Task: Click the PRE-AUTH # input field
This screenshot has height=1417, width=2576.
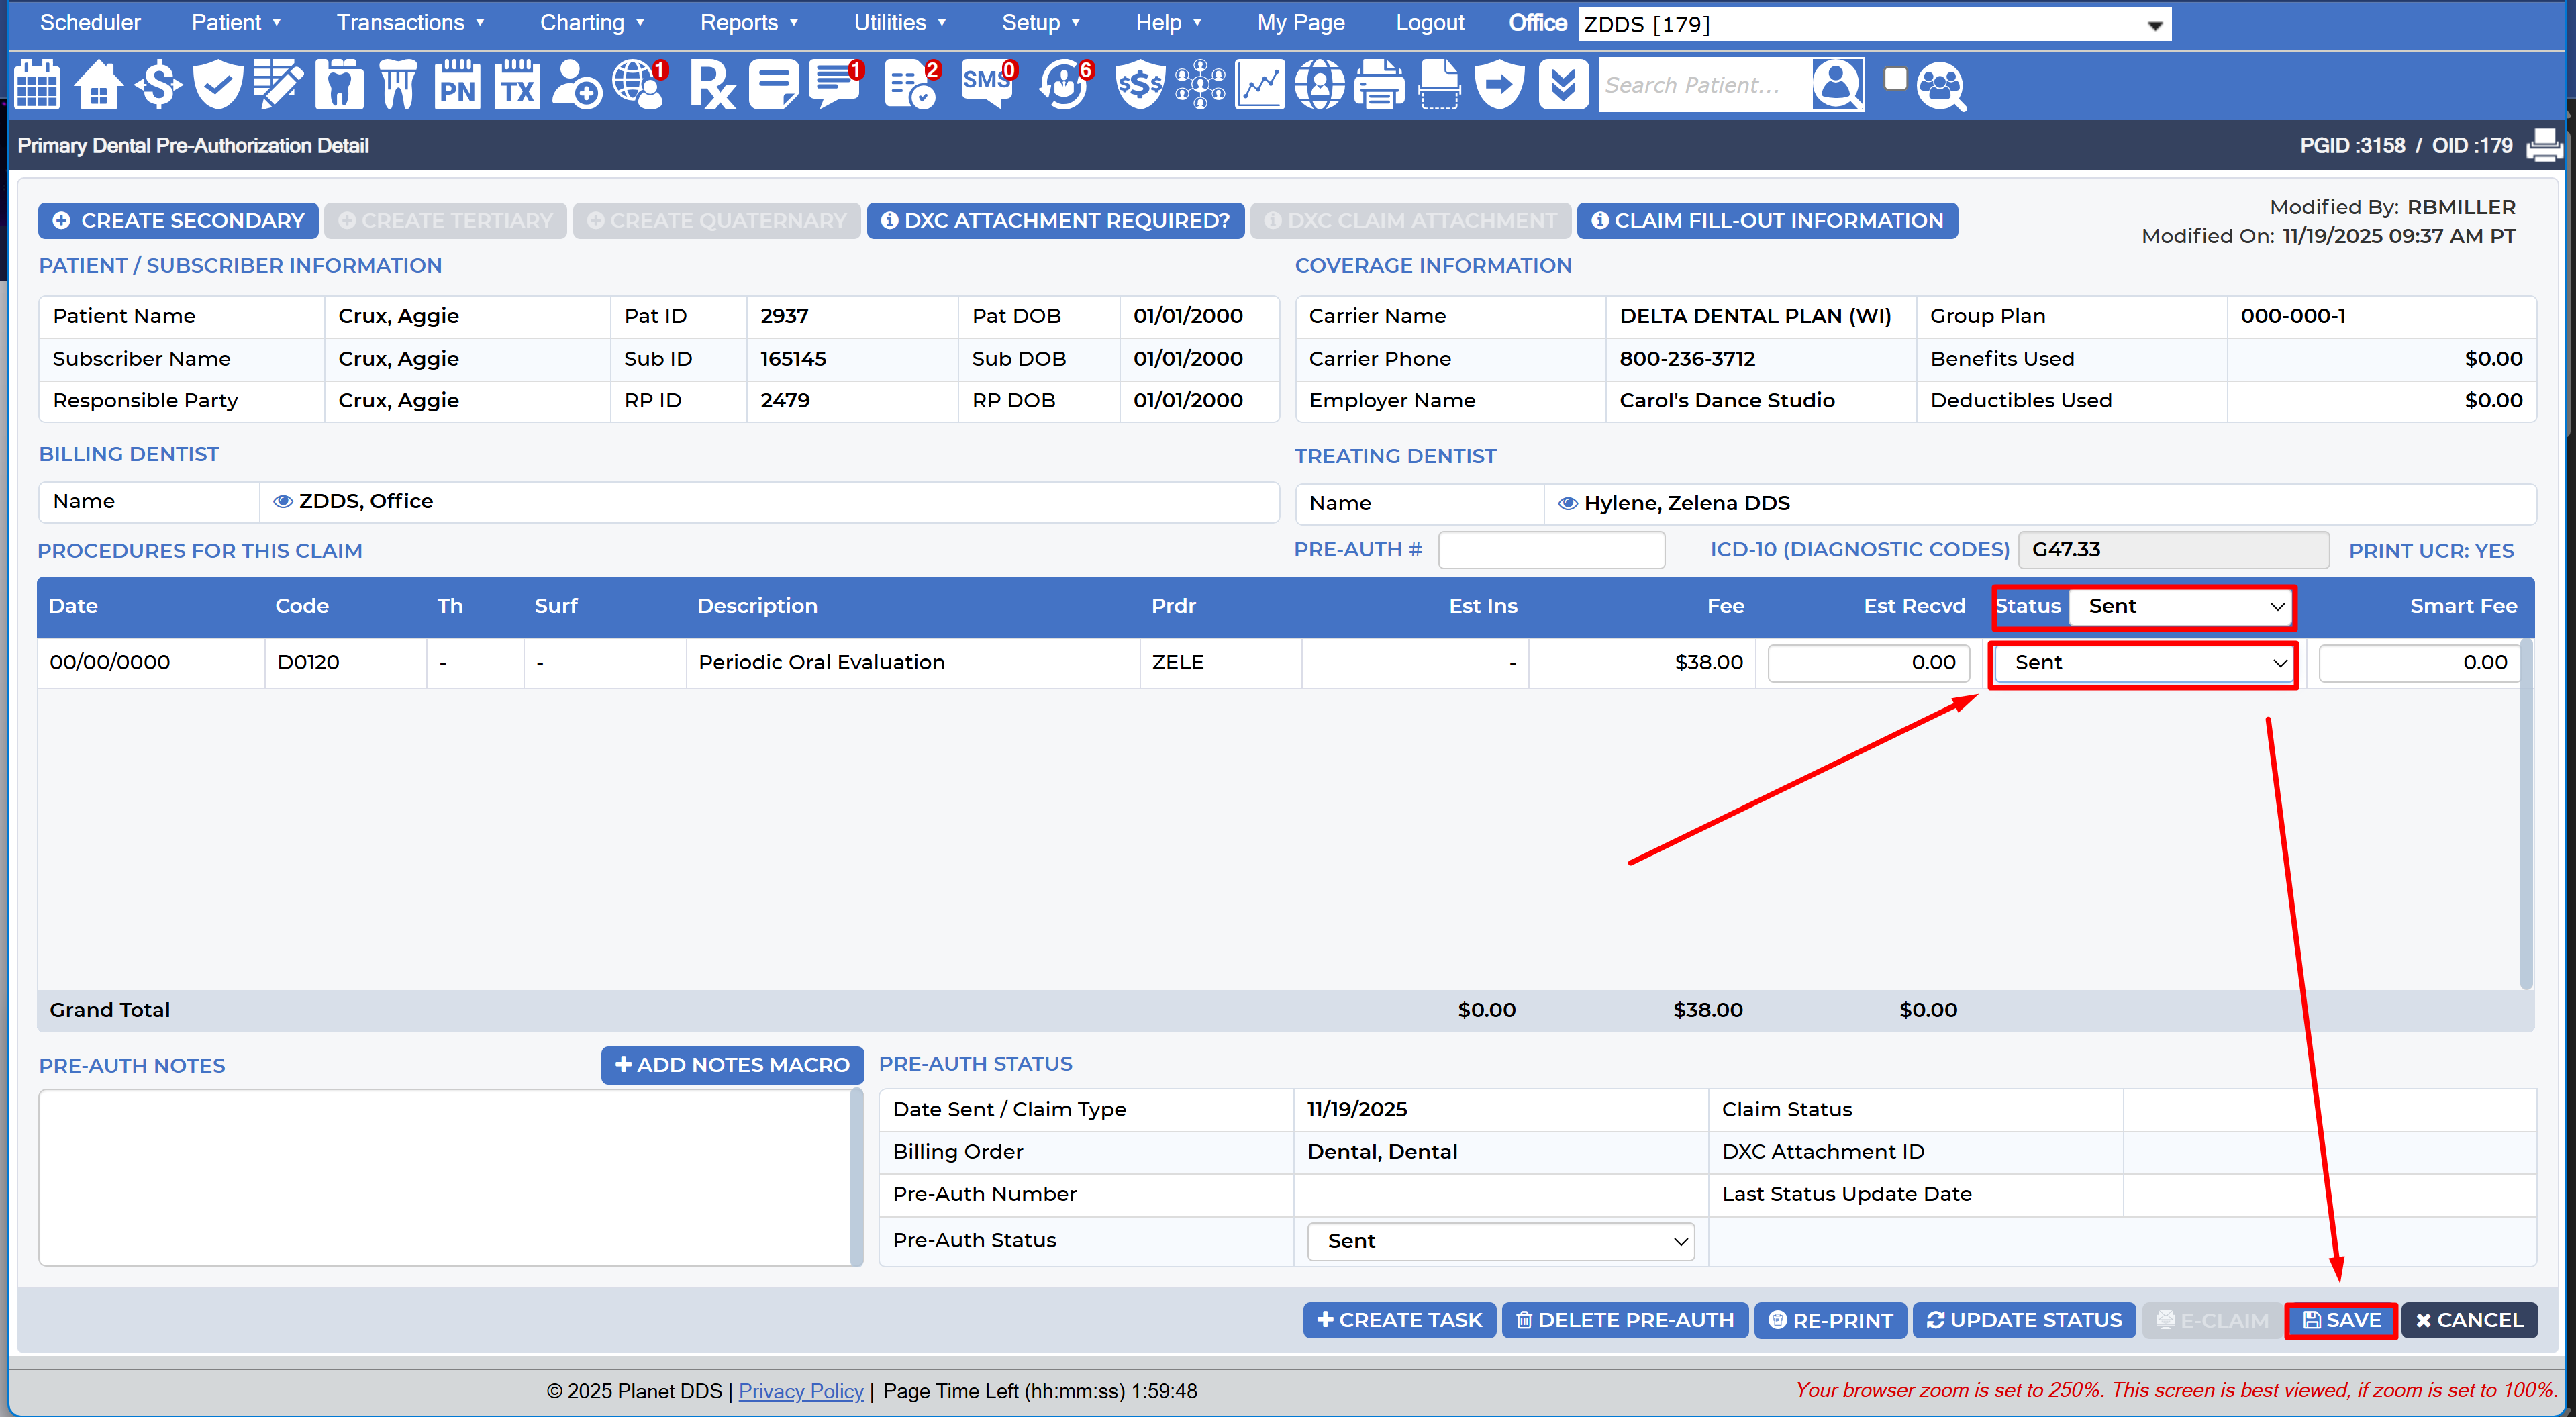Action: click(1551, 551)
